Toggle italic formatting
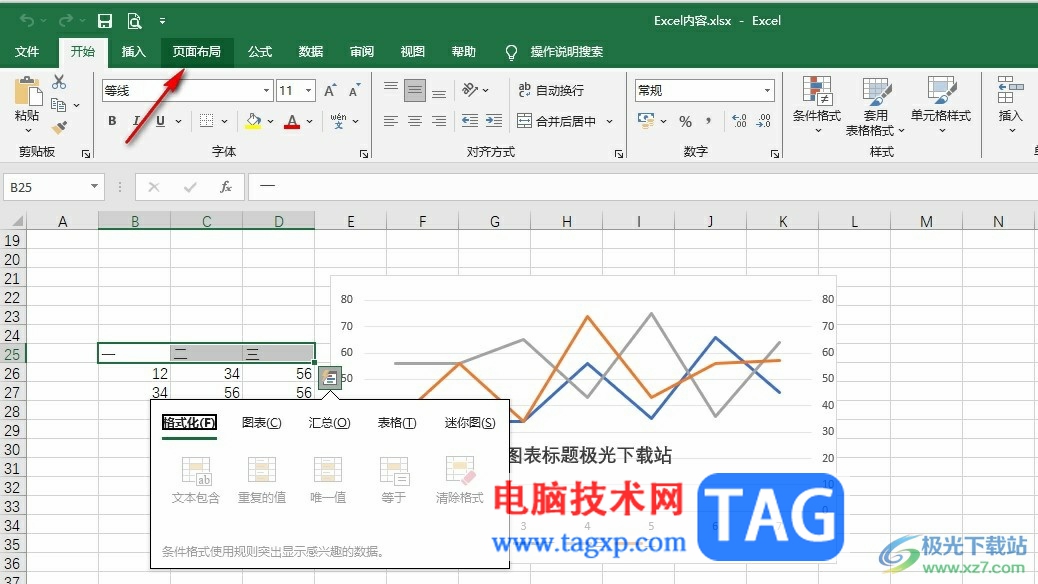Viewport: 1038px width, 584px height. pyautogui.click(x=136, y=121)
